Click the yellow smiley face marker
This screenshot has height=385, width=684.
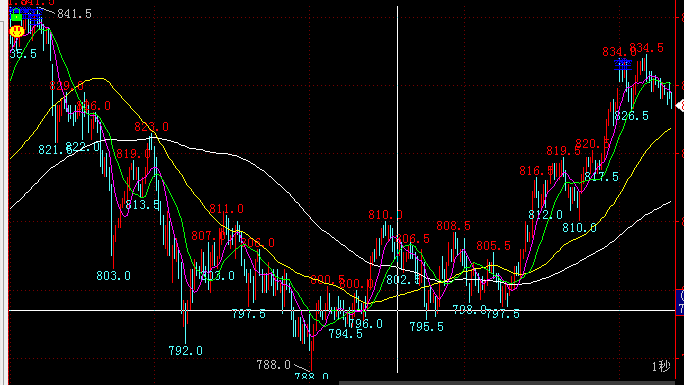(17, 31)
